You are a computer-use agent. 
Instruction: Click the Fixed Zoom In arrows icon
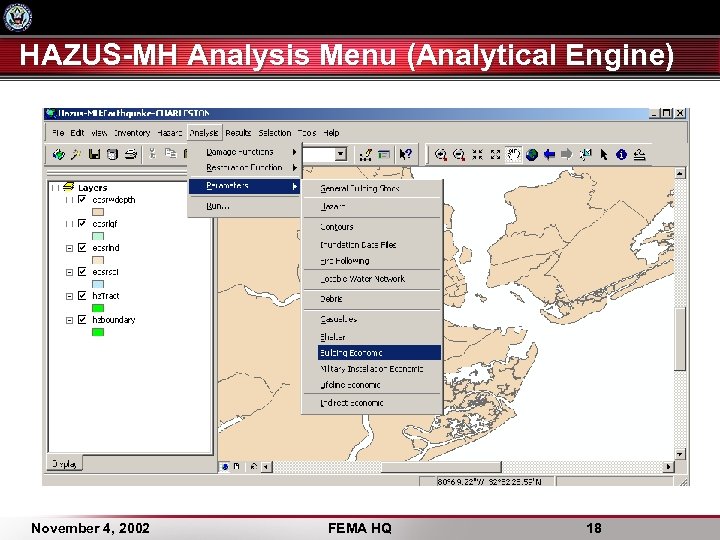[x=478, y=154]
